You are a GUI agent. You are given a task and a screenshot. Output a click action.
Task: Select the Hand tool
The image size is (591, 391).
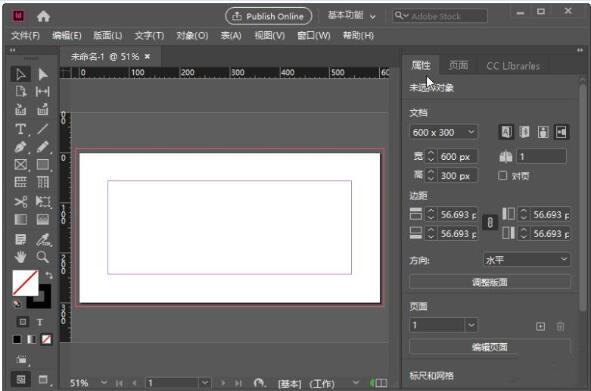coord(20,257)
